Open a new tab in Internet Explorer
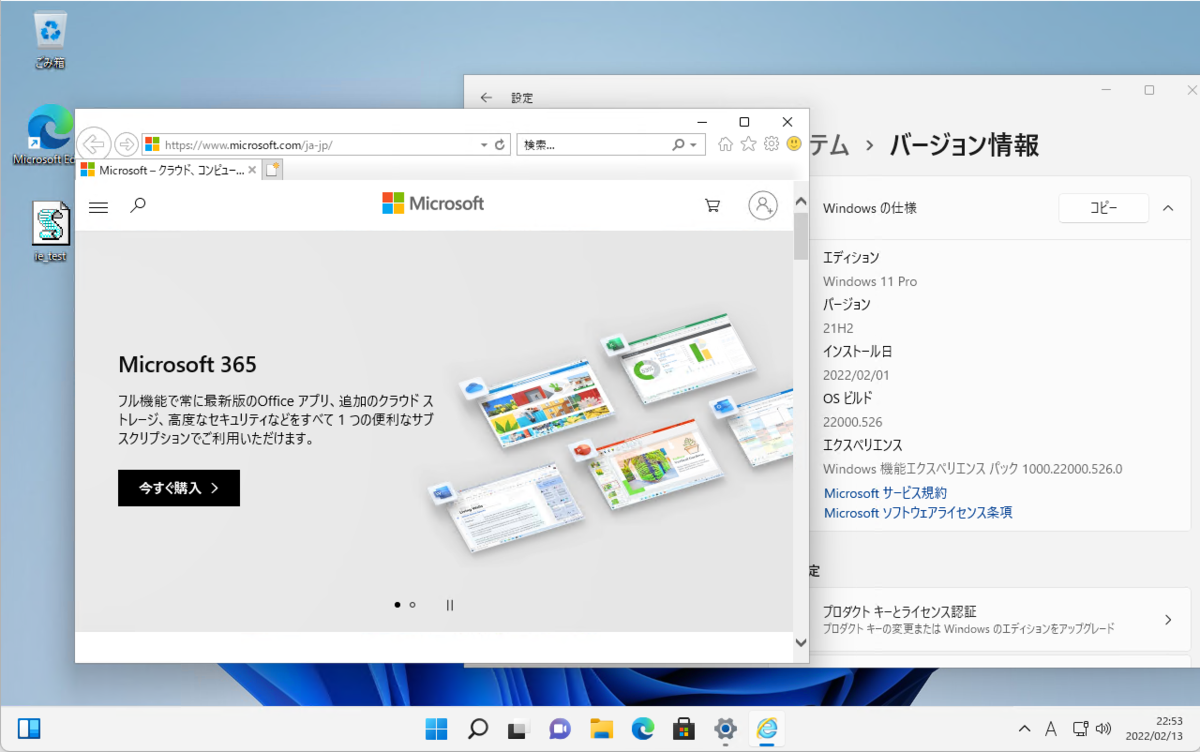1200x752 pixels. point(273,170)
